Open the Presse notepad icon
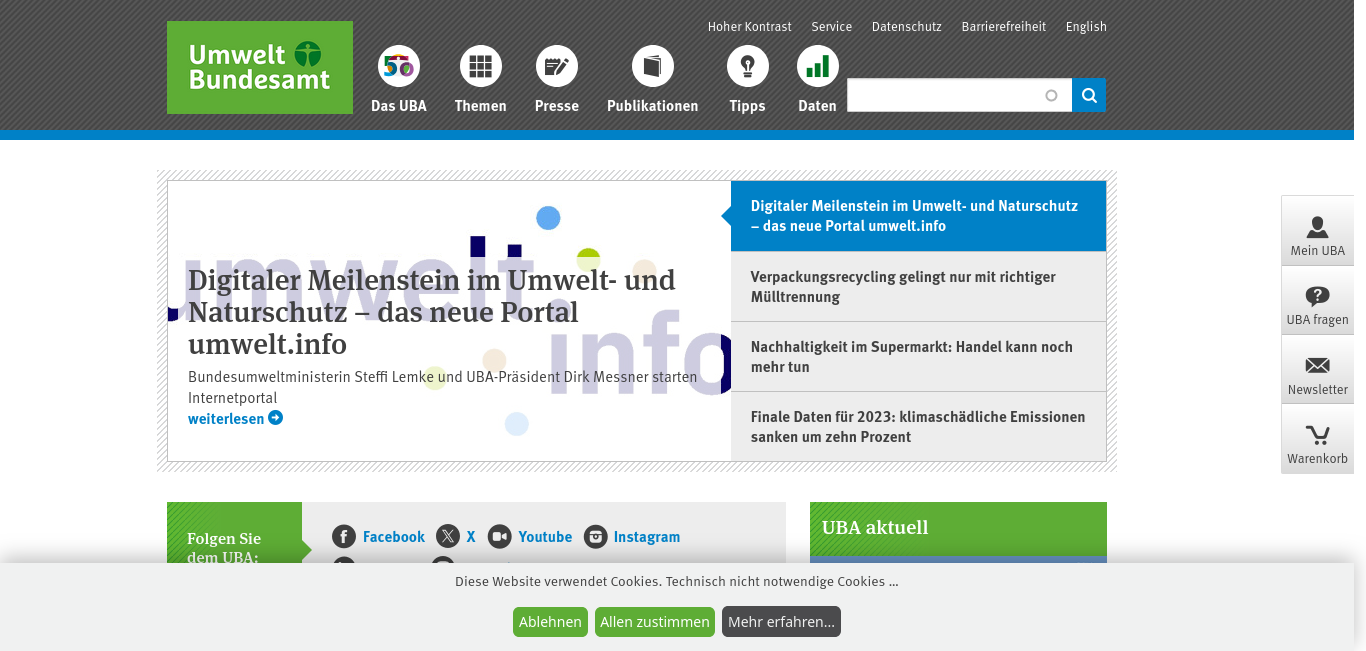This screenshot has height=651, width=1366. tap(557, 67)
